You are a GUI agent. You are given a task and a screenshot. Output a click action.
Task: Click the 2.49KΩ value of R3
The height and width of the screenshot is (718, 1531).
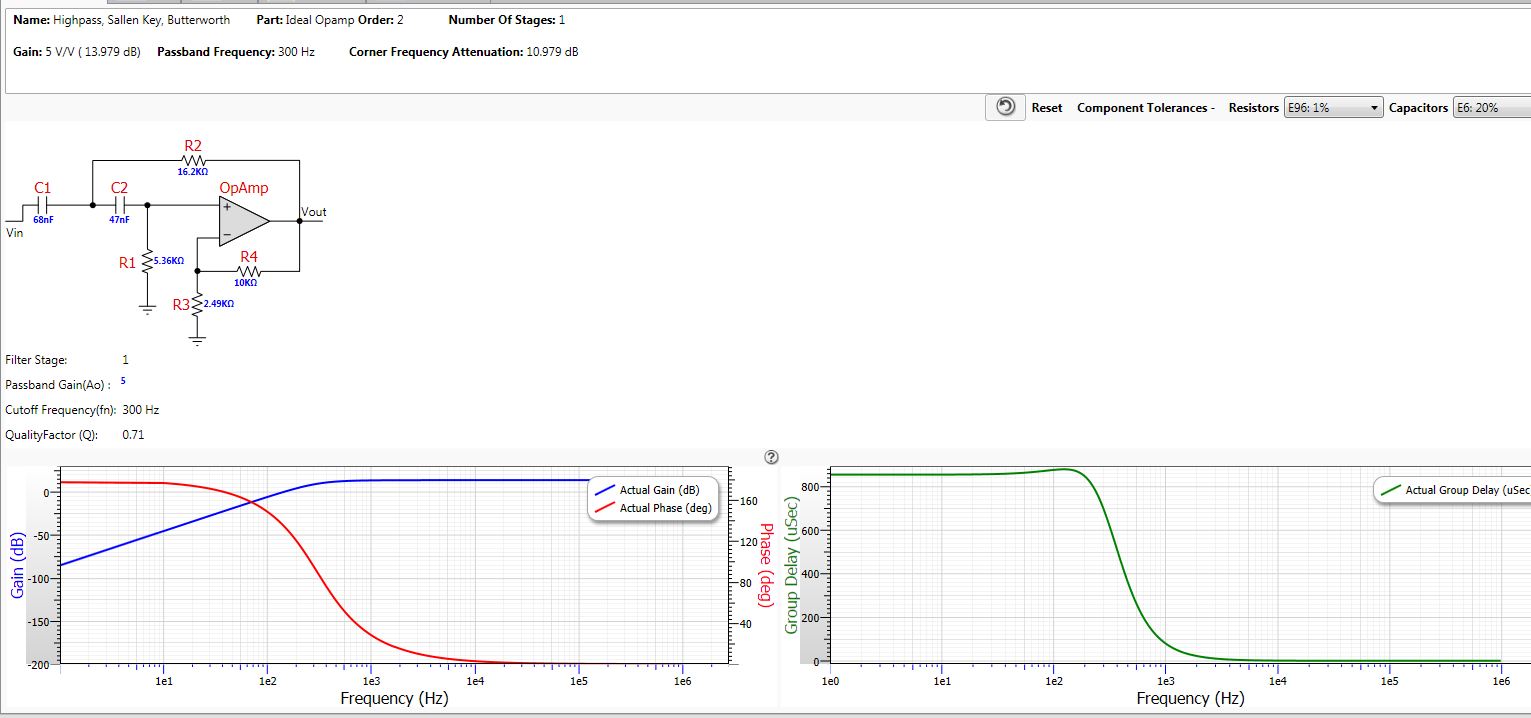[217, 303]
